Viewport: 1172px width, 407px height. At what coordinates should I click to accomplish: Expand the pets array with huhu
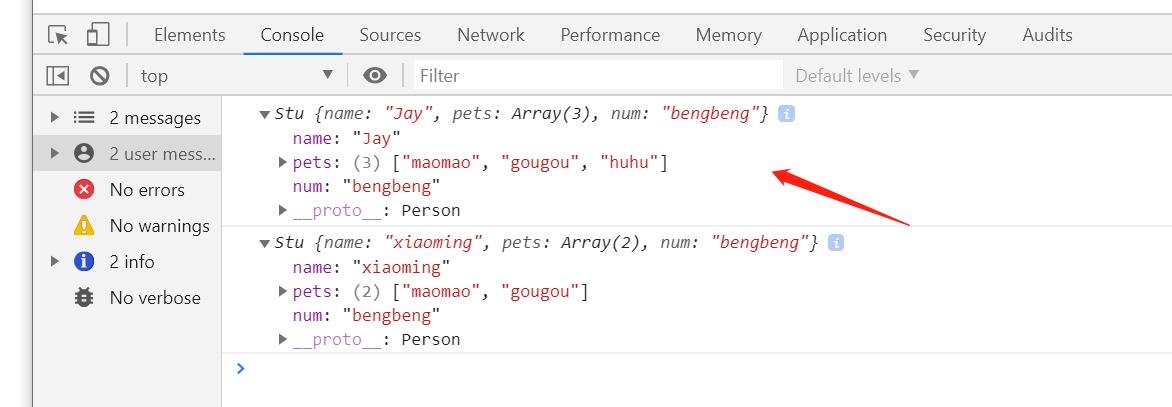pos(284,162)
